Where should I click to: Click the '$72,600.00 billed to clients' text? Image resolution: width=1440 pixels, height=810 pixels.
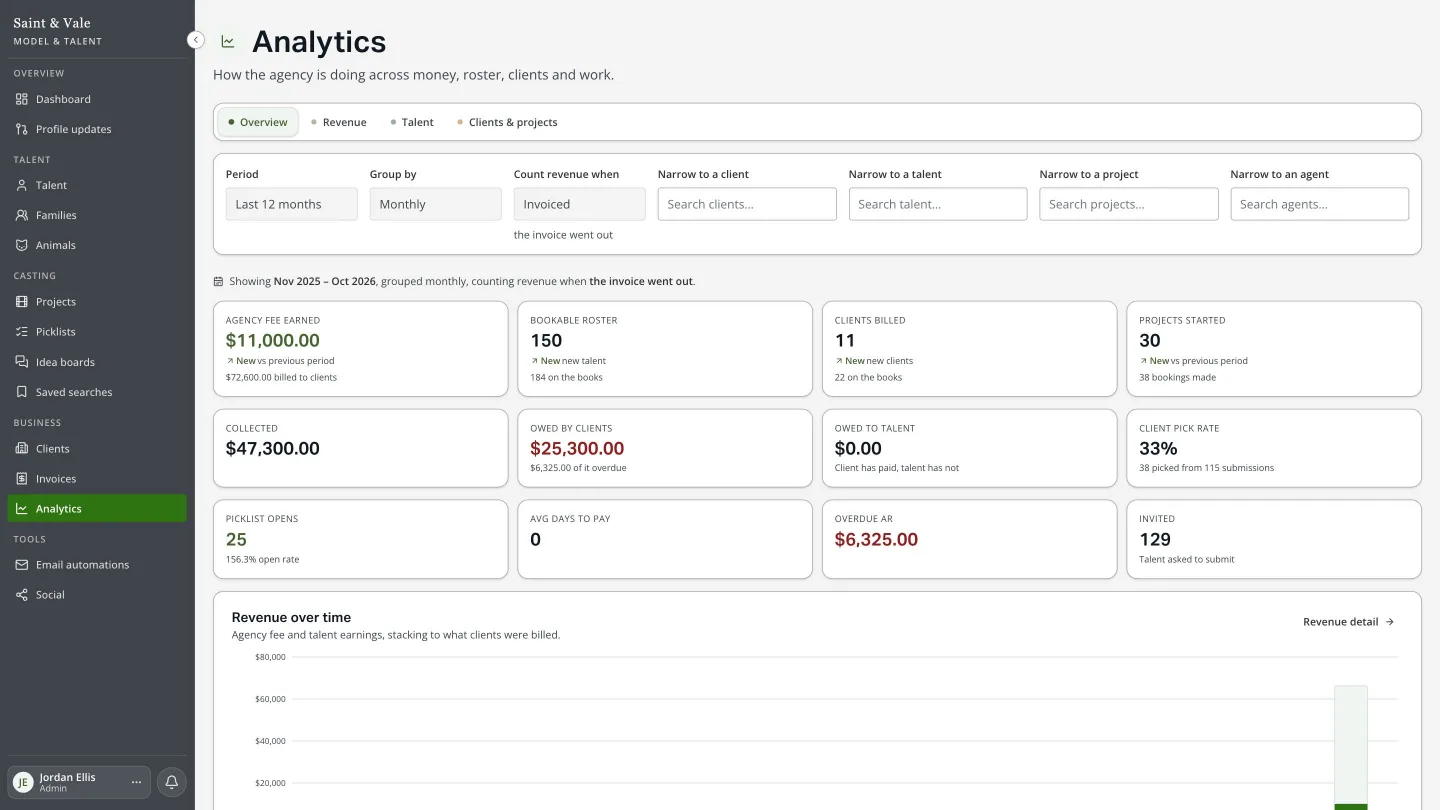coord(281,377)
